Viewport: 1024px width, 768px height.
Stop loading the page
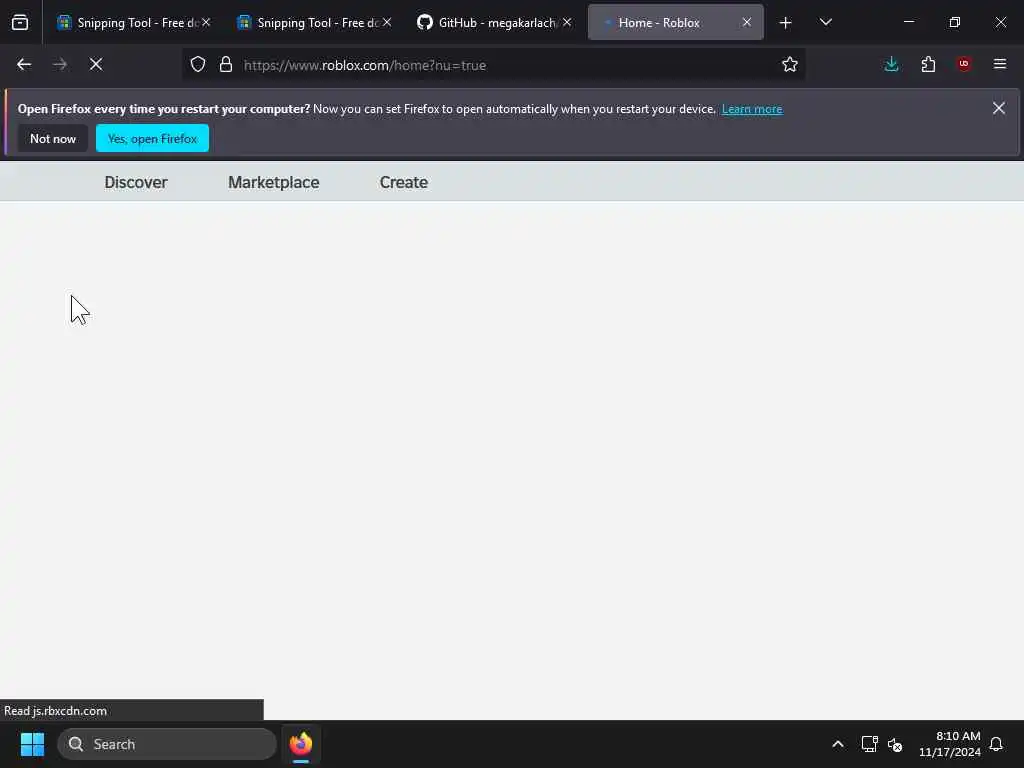[96, 65]
